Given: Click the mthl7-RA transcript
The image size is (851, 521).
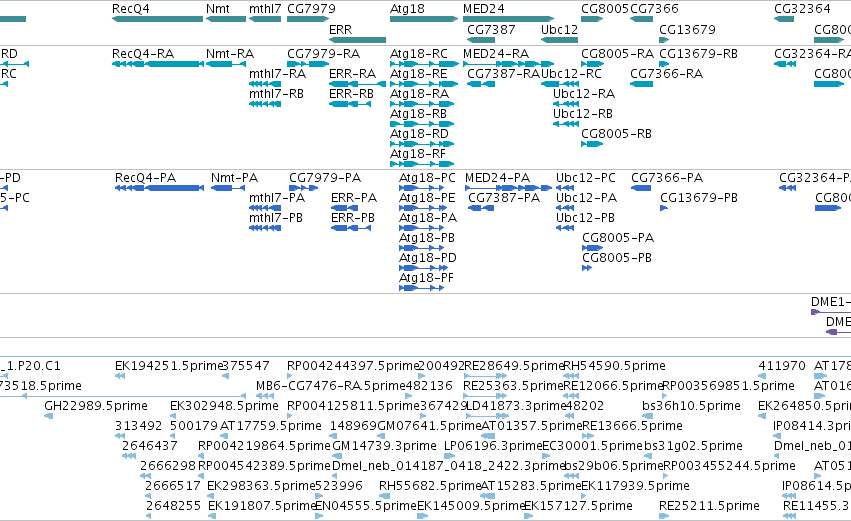Looking at the screenshot, I should 265,84.
